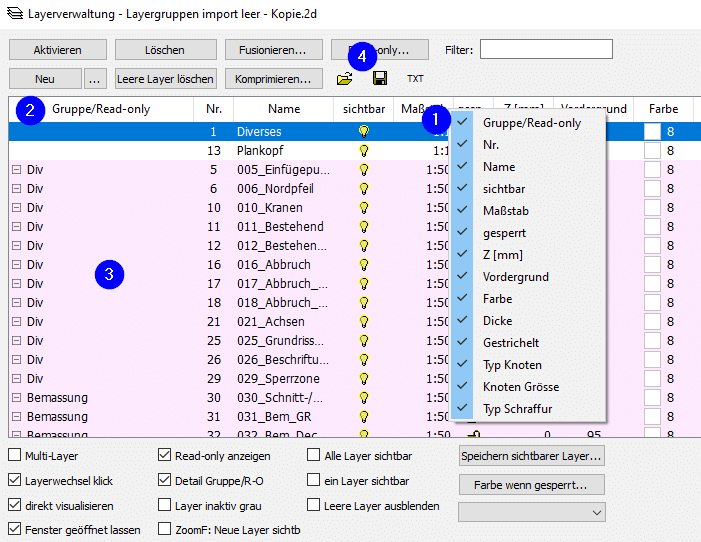Click color swatch of Plankopf layer
The height and width of the screenshot is (542, 701).
652,151
